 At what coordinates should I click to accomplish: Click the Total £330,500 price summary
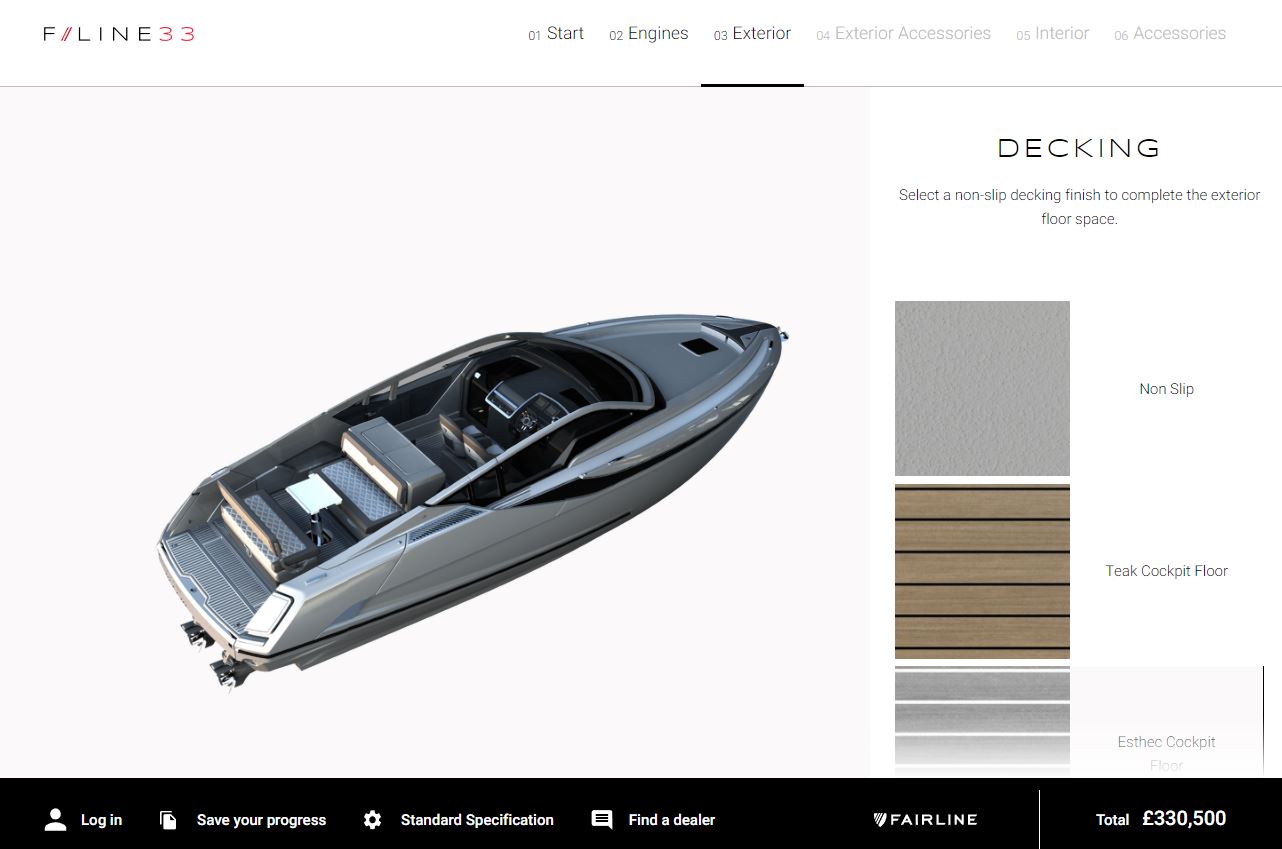pos(1161,819)
